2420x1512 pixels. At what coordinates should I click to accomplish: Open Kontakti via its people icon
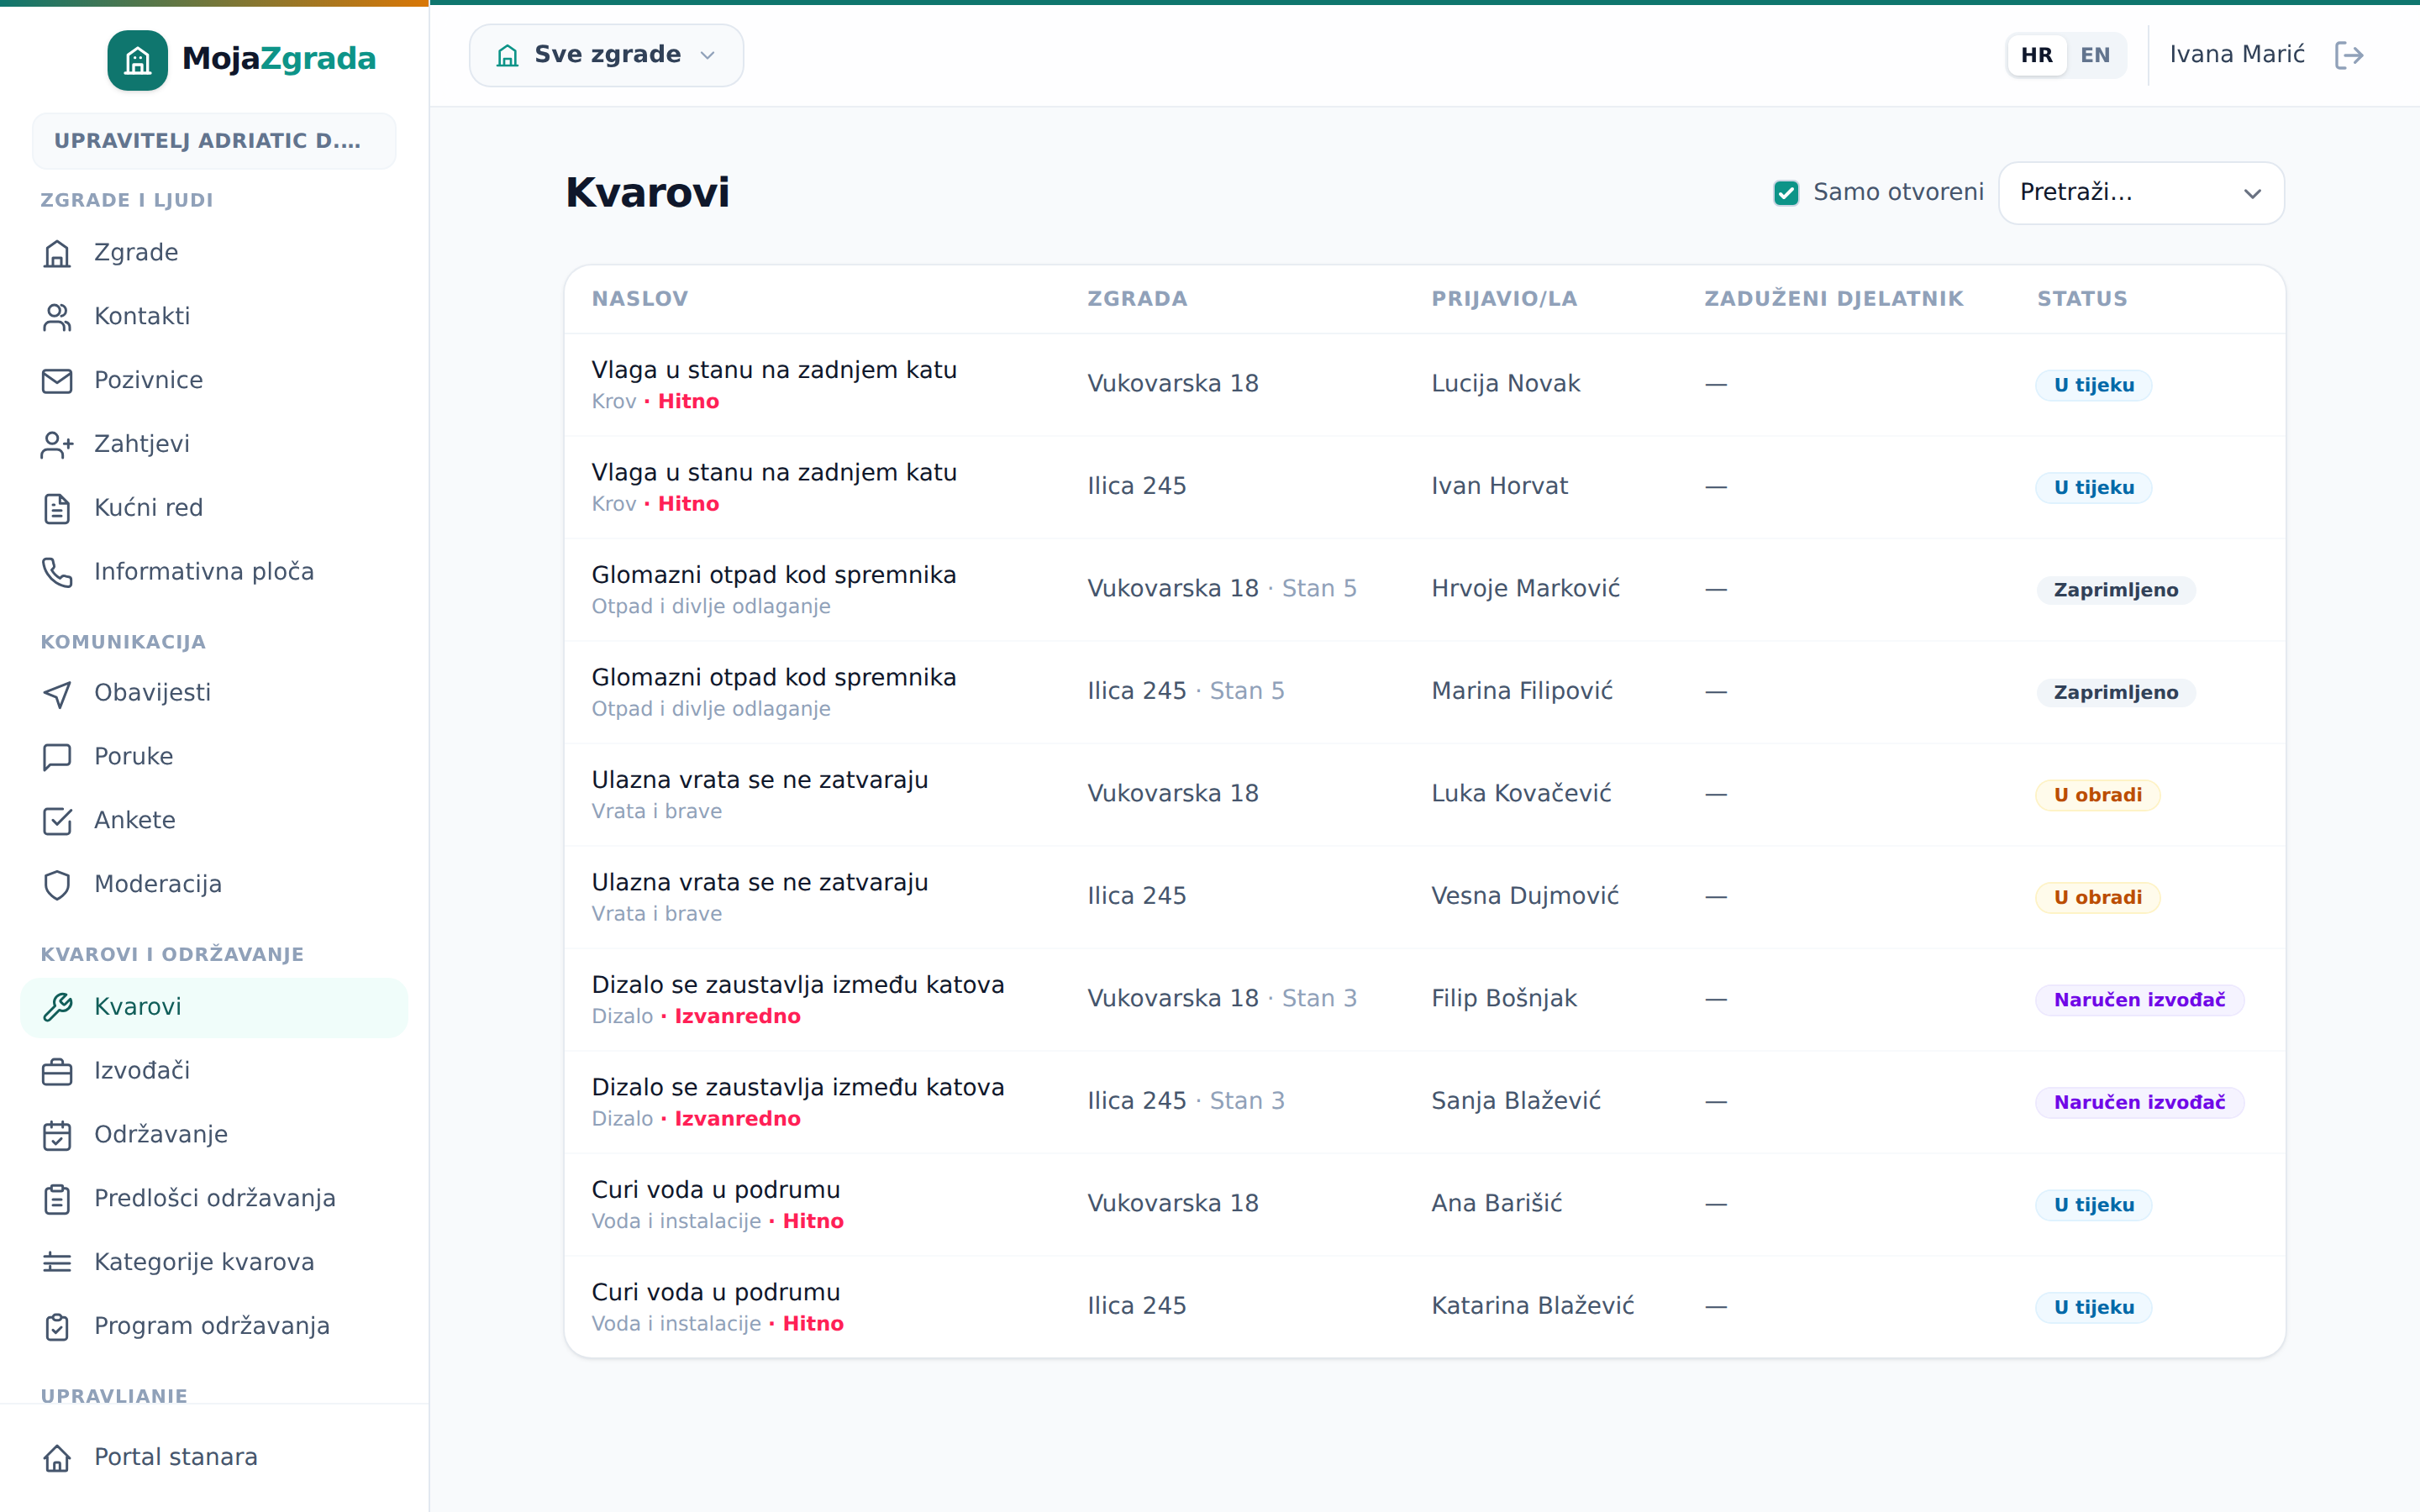click(57, 317)
